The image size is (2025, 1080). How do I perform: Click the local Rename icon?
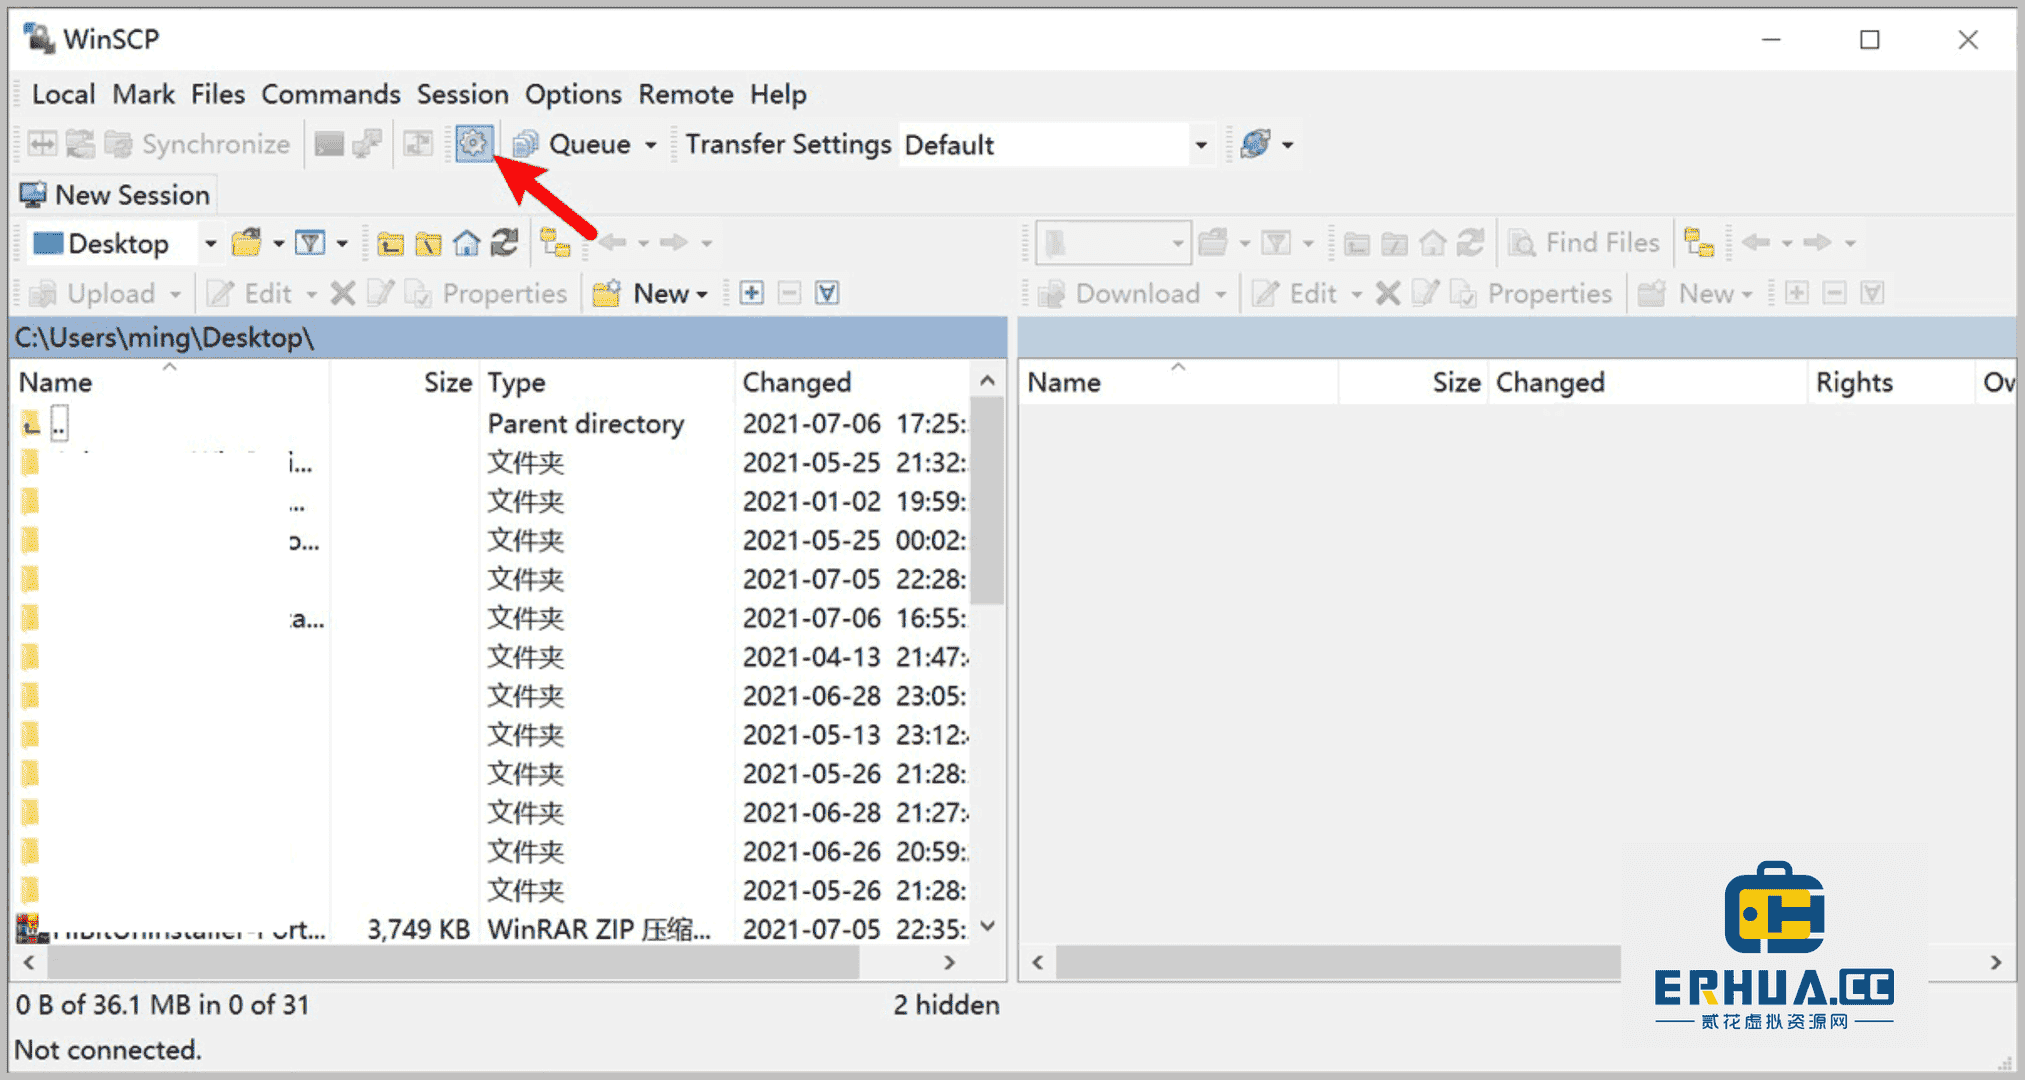[x=380, y=293]
